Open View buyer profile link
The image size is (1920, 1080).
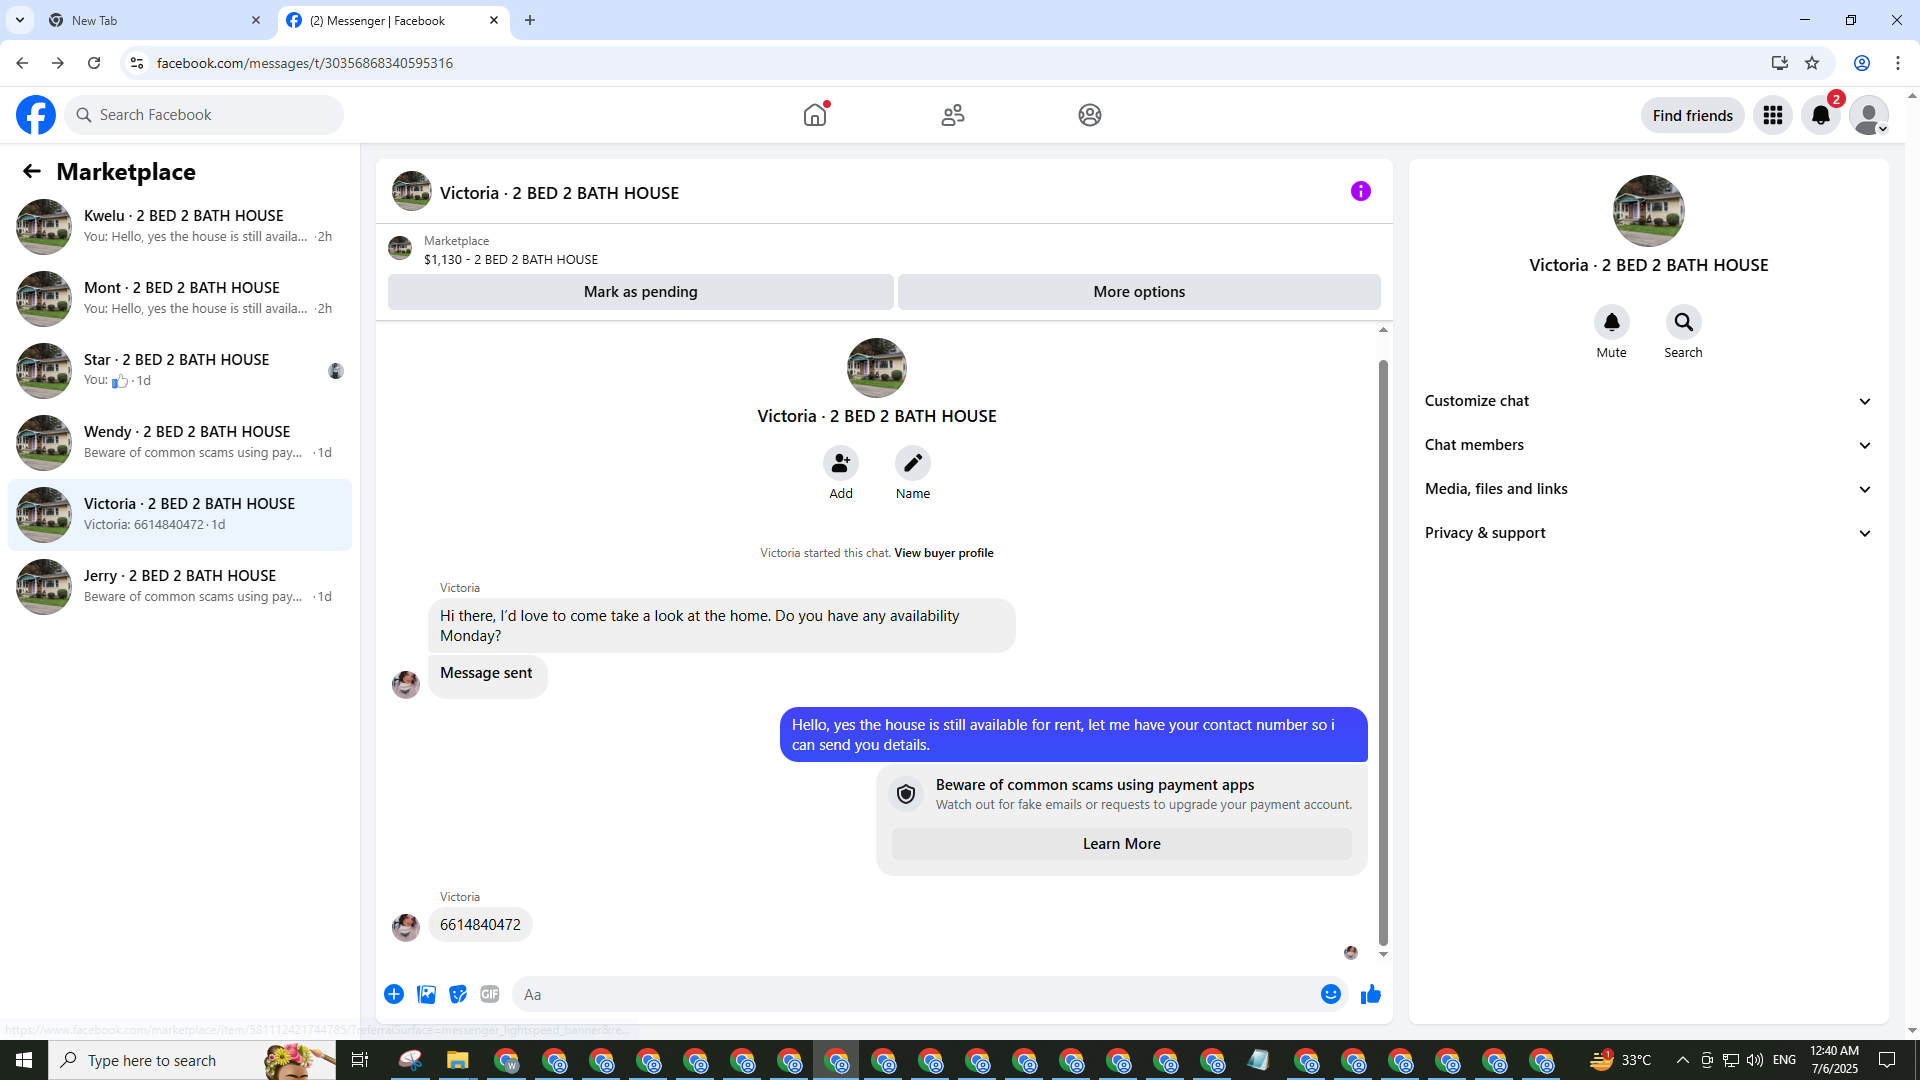[943, 553]
